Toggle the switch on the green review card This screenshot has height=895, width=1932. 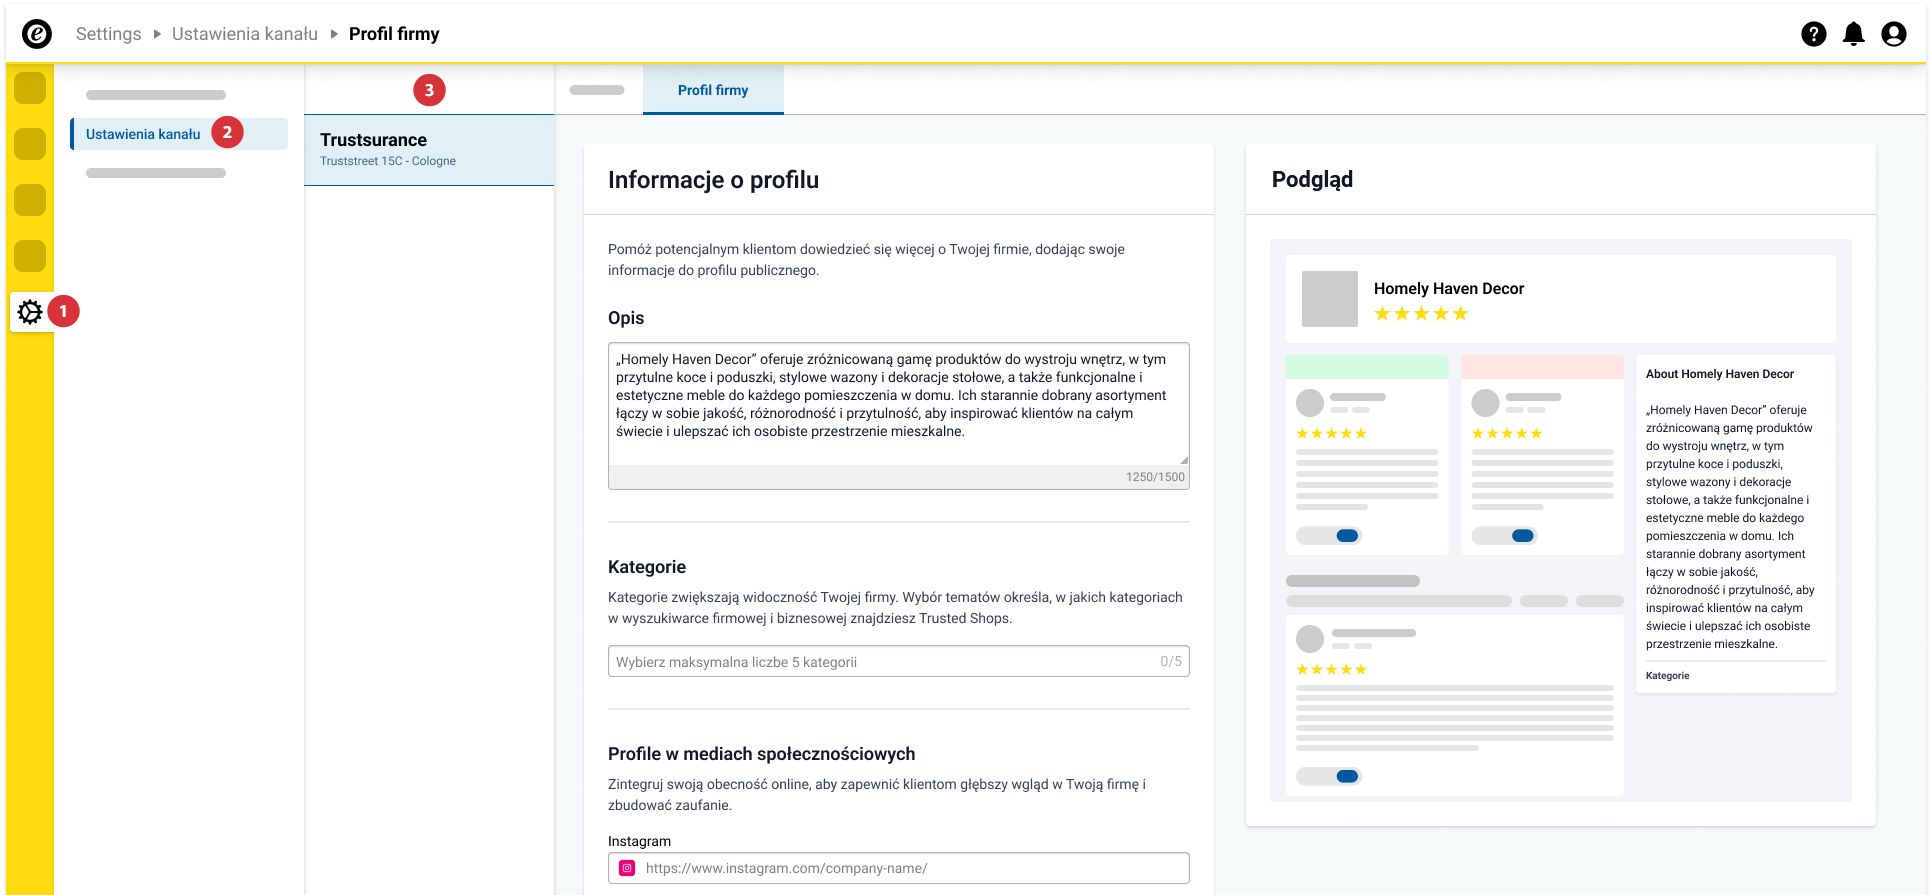tap(1330, 536)
